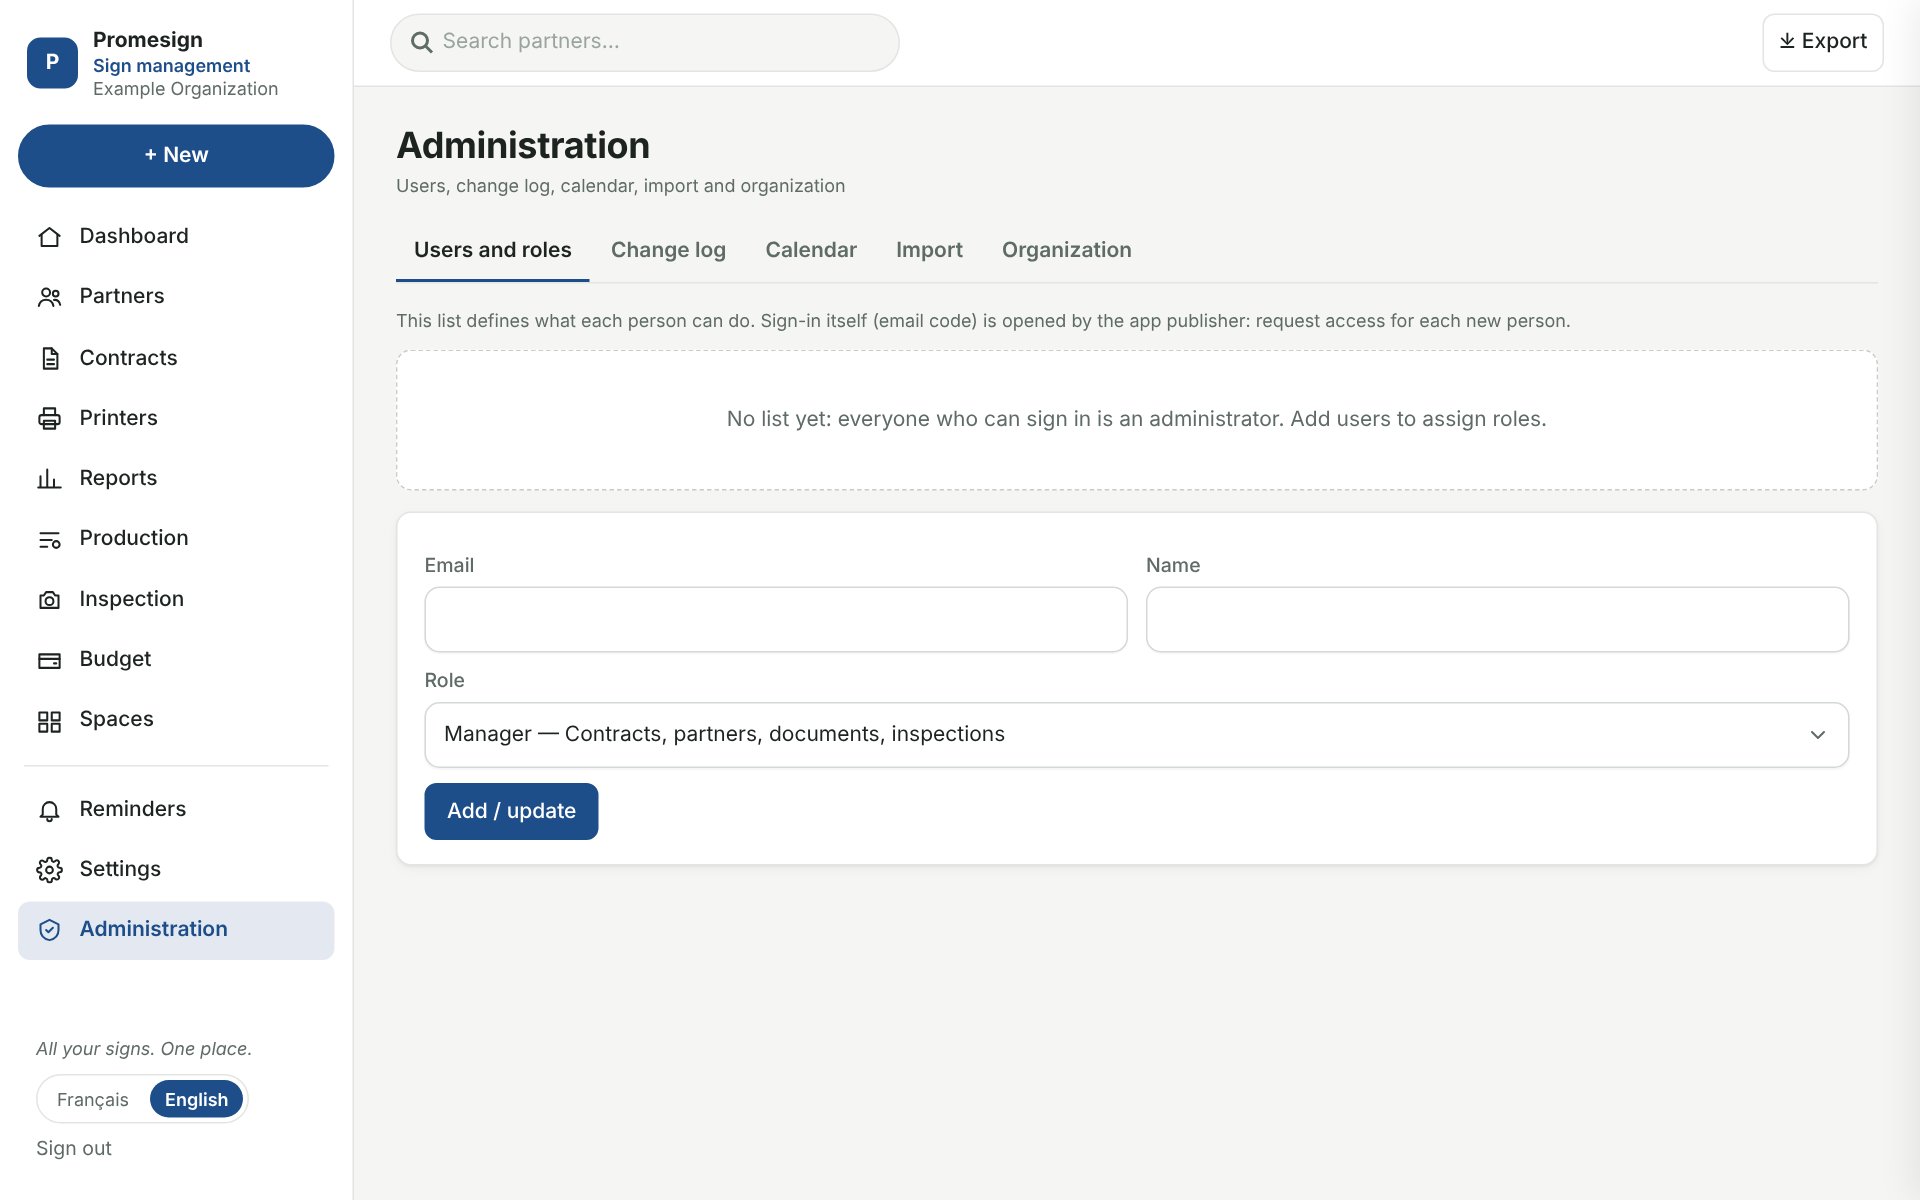Focus the Name input field
The height and width of the screenshot is (1200, 1920).
pyautogui.click(x=1497, y=620)
